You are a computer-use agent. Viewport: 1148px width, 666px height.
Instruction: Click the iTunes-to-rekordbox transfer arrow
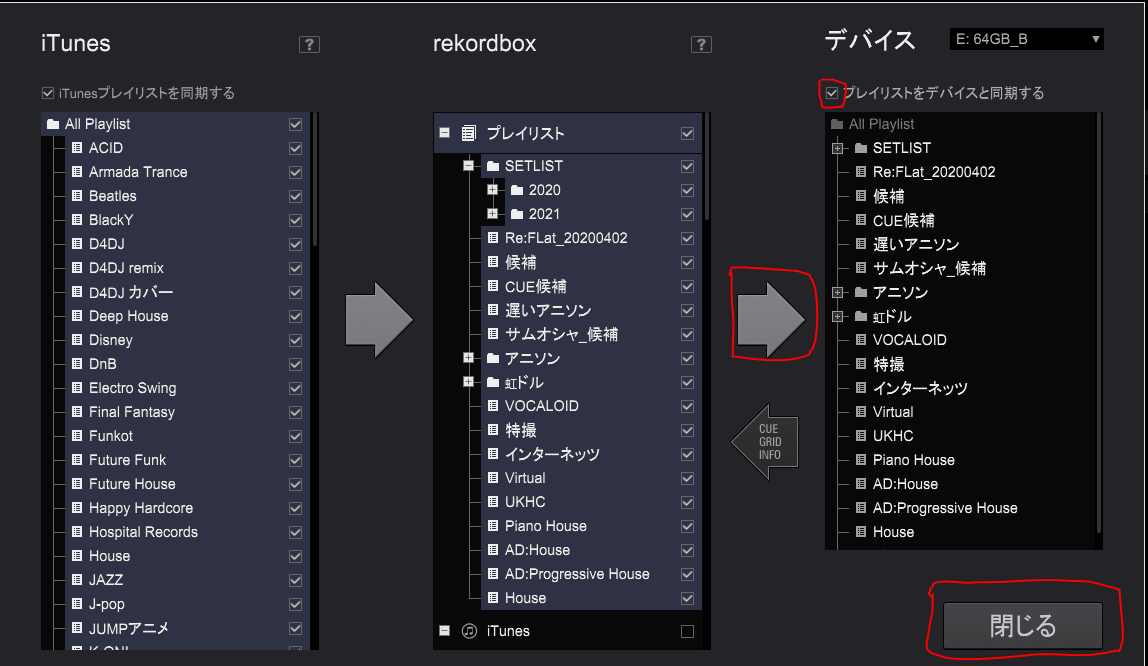pos(379,320)
